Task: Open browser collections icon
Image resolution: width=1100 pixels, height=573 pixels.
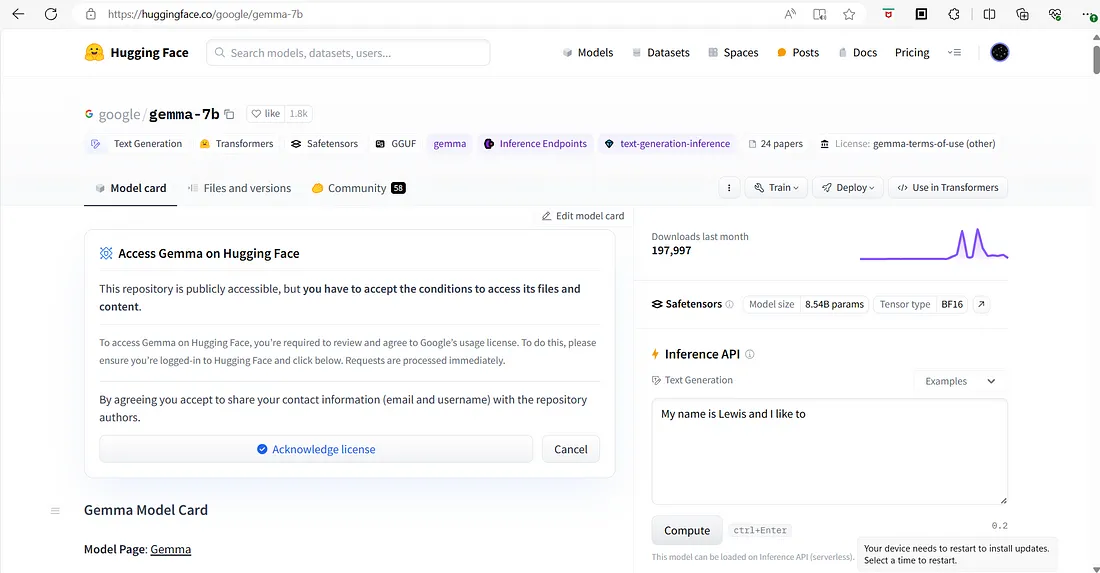Action: coord(1022,14)
